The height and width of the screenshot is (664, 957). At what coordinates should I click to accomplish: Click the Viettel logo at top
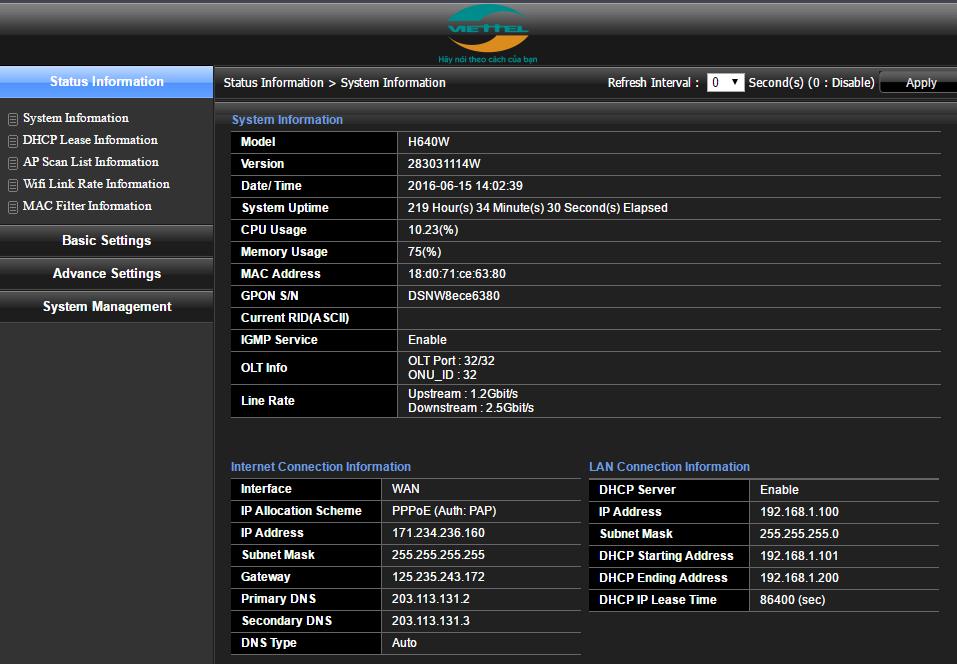[488, 30]
